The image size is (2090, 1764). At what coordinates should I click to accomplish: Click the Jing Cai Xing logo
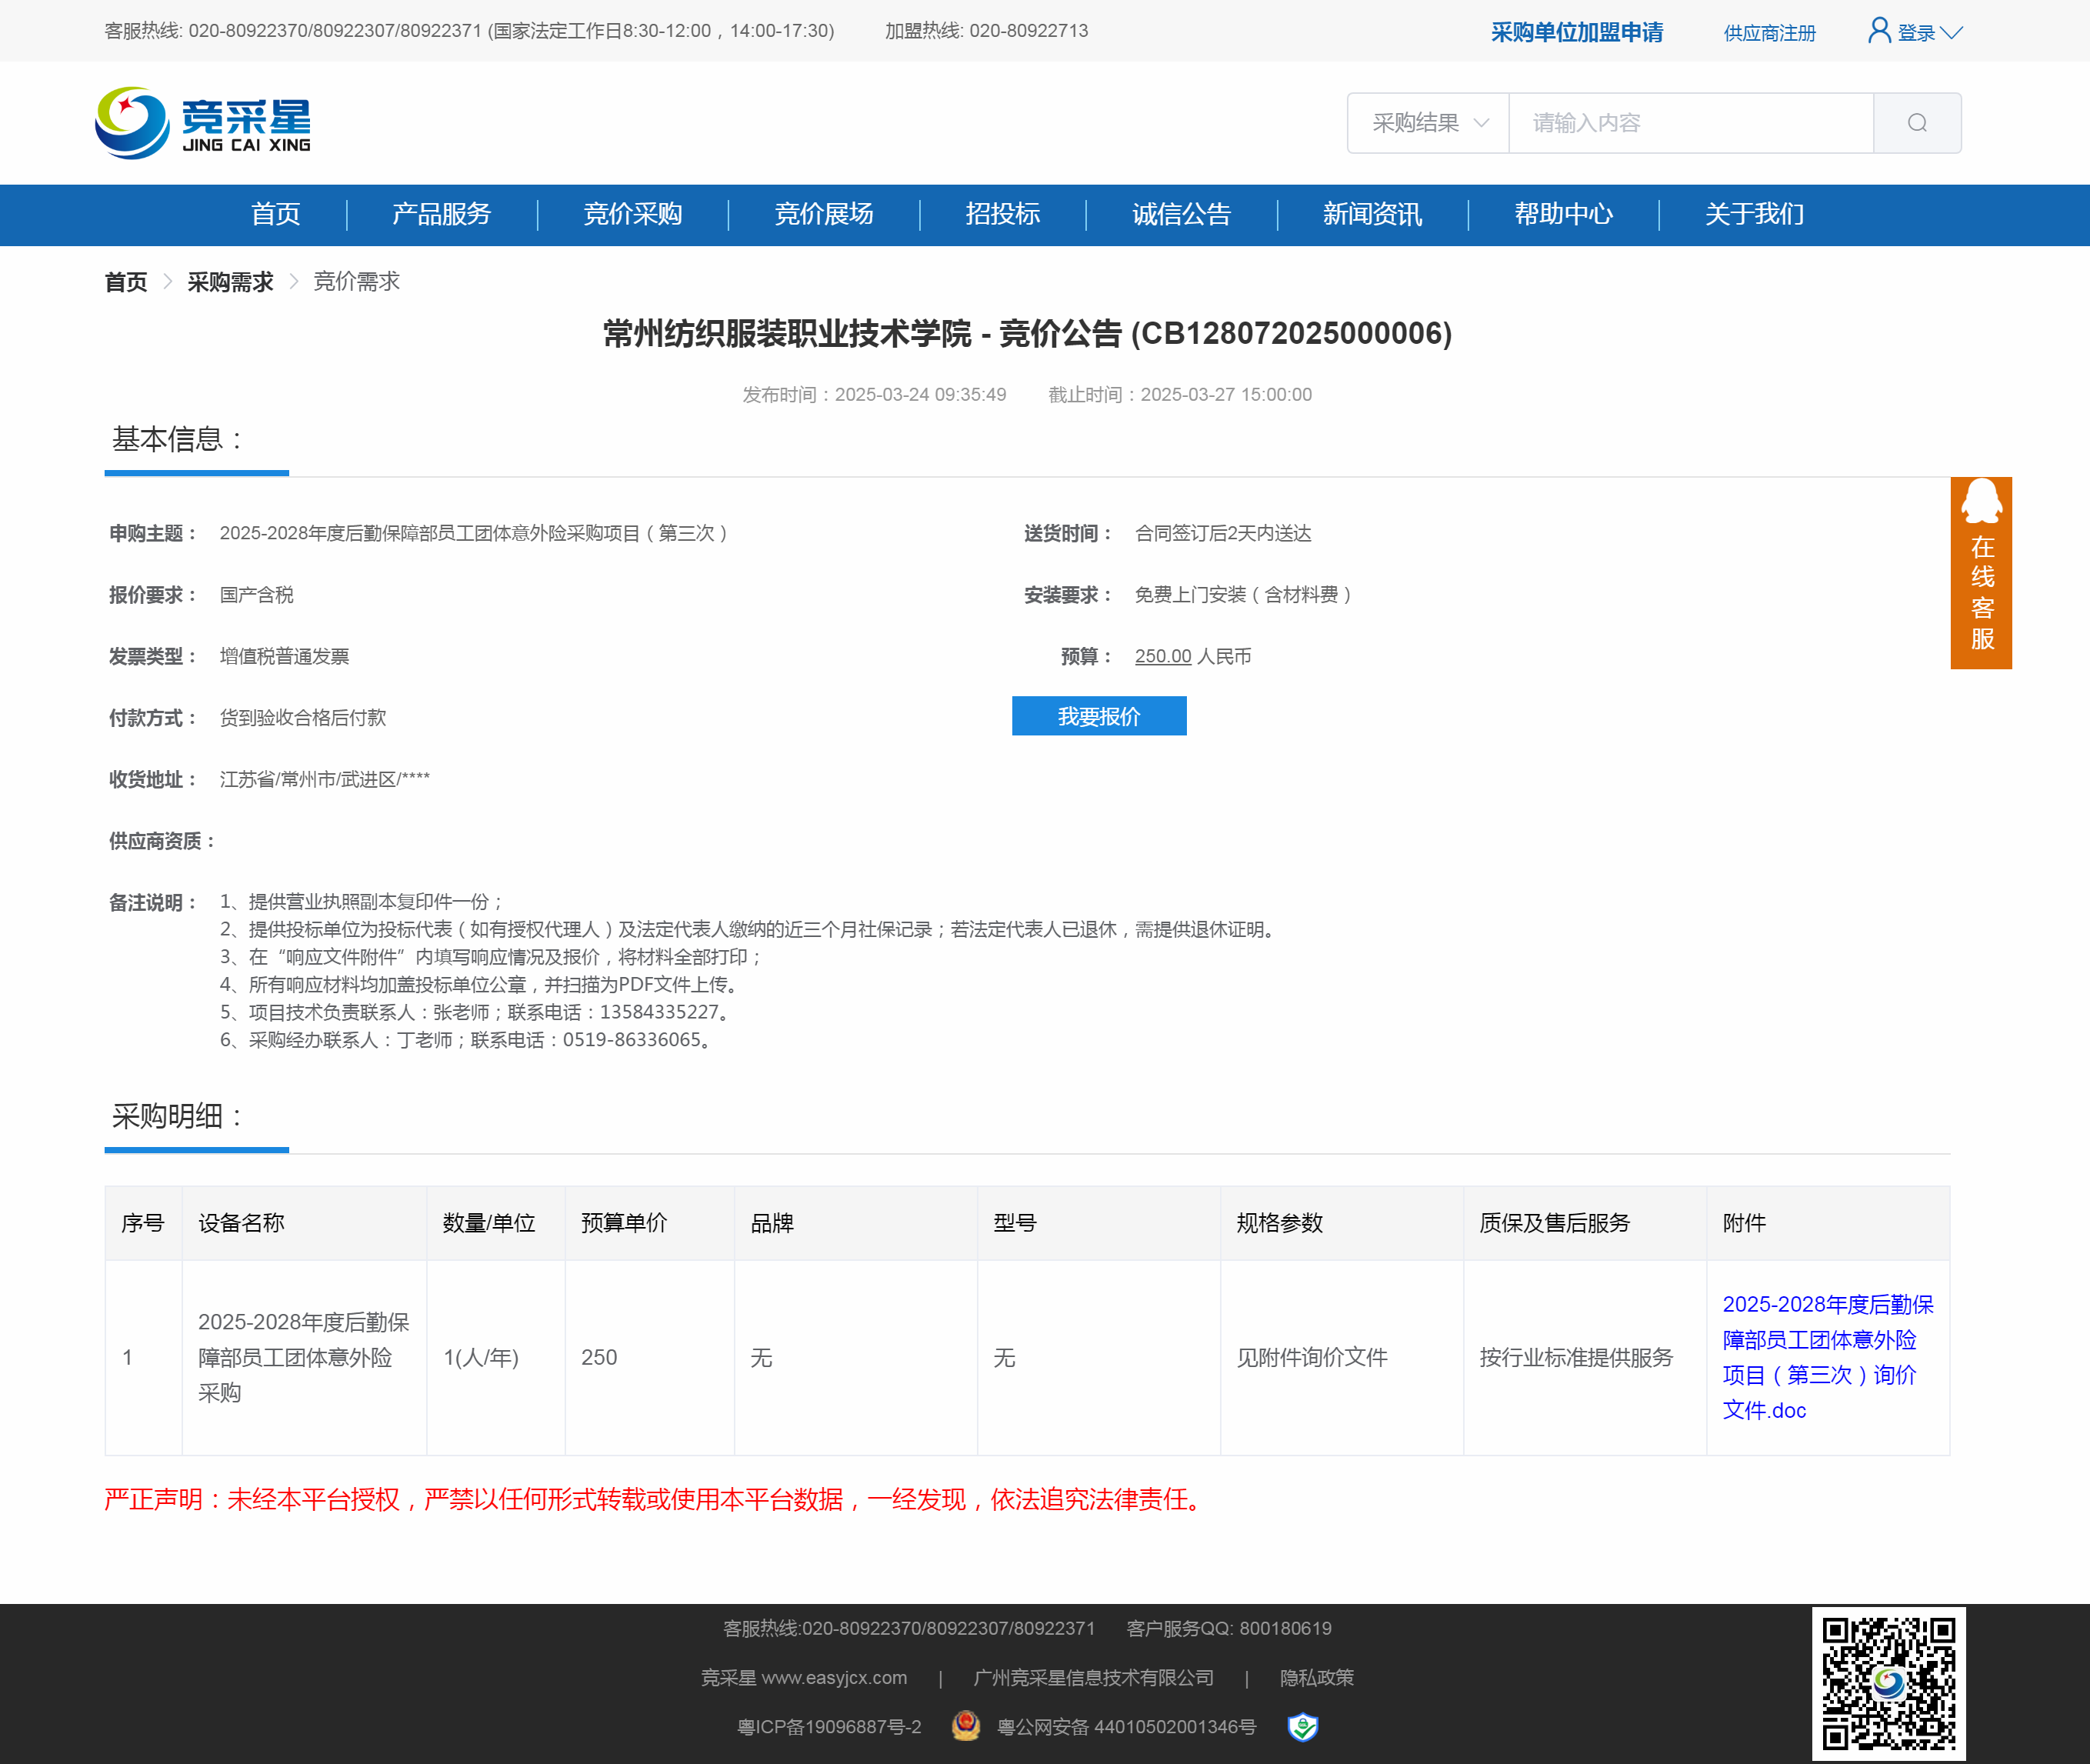(x=203, y=123)
